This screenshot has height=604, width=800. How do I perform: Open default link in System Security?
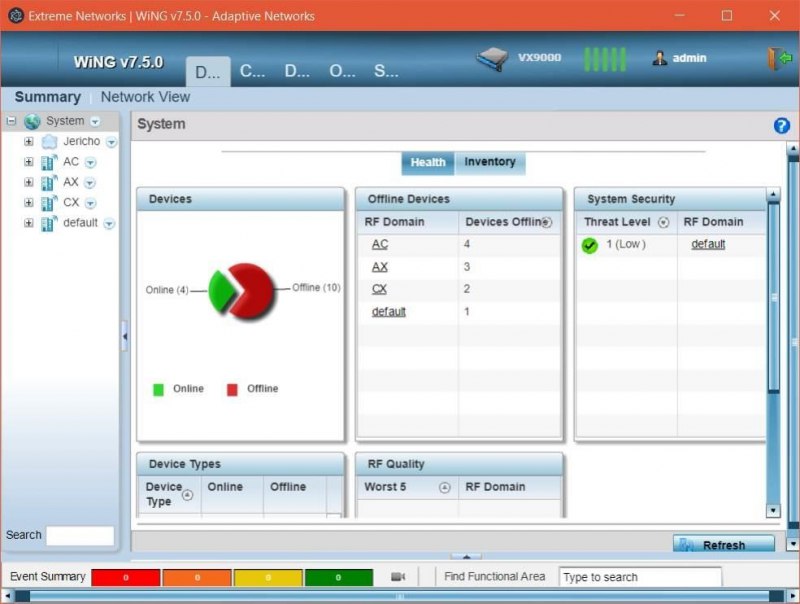click(708, 244)
